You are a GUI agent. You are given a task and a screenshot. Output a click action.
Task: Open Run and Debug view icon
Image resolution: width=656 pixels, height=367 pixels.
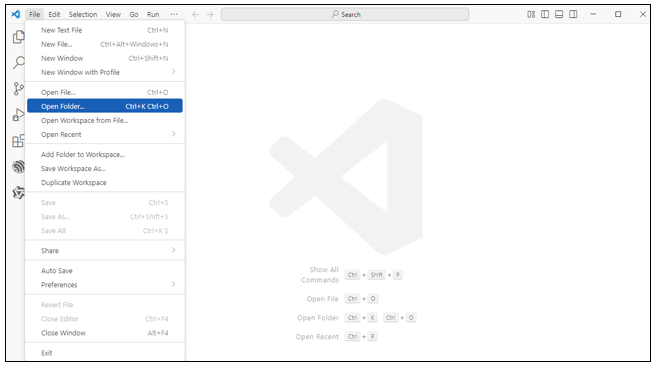point(18,115)
